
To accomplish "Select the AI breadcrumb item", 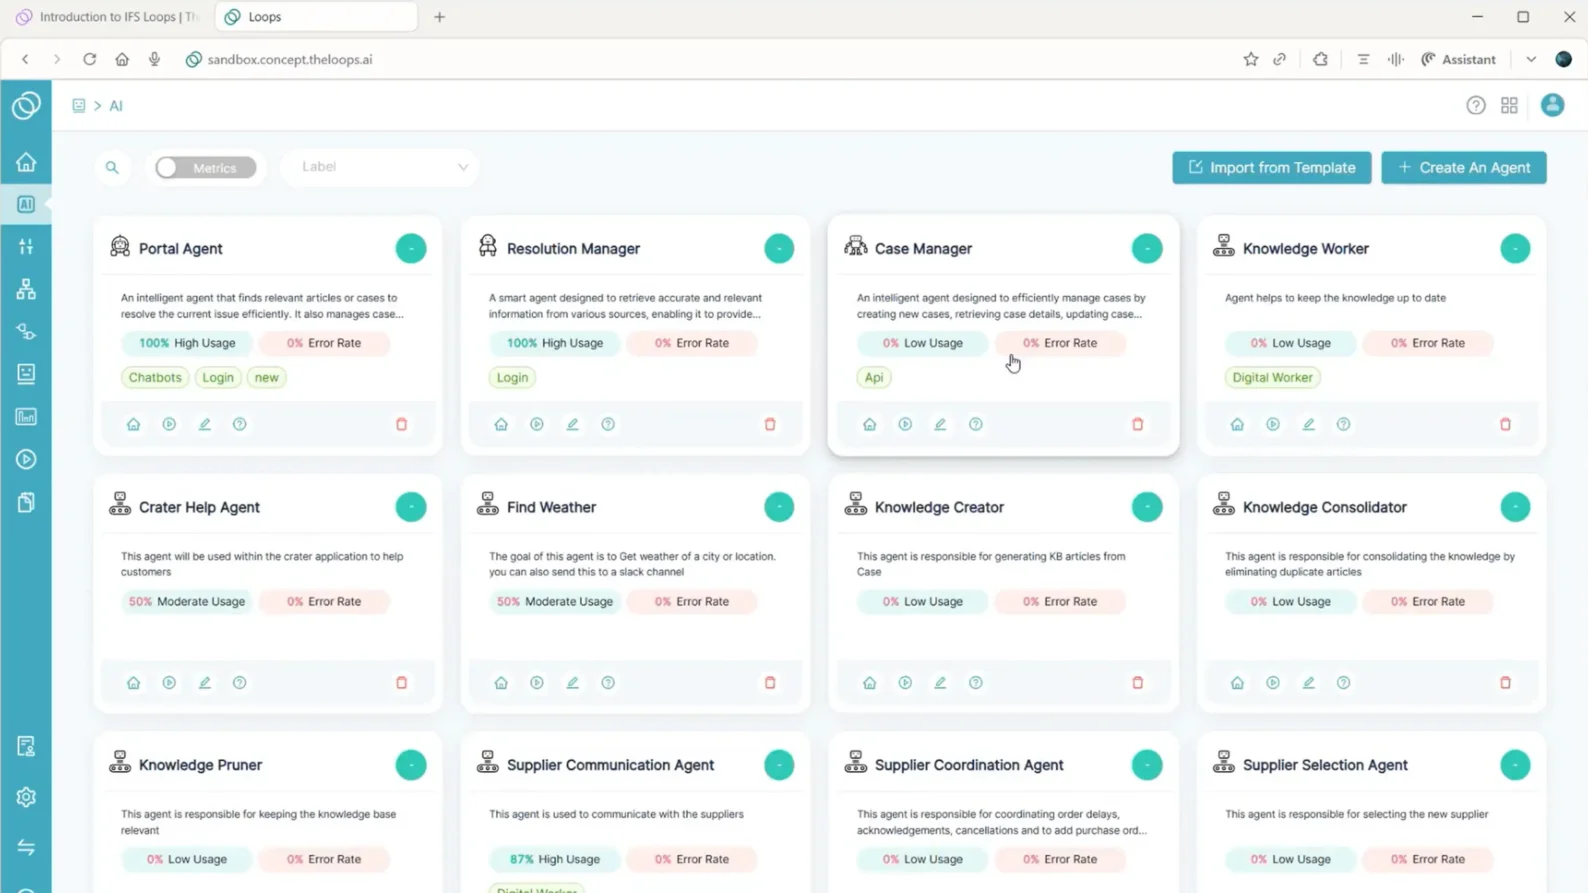I will click(x=116, y=106).
